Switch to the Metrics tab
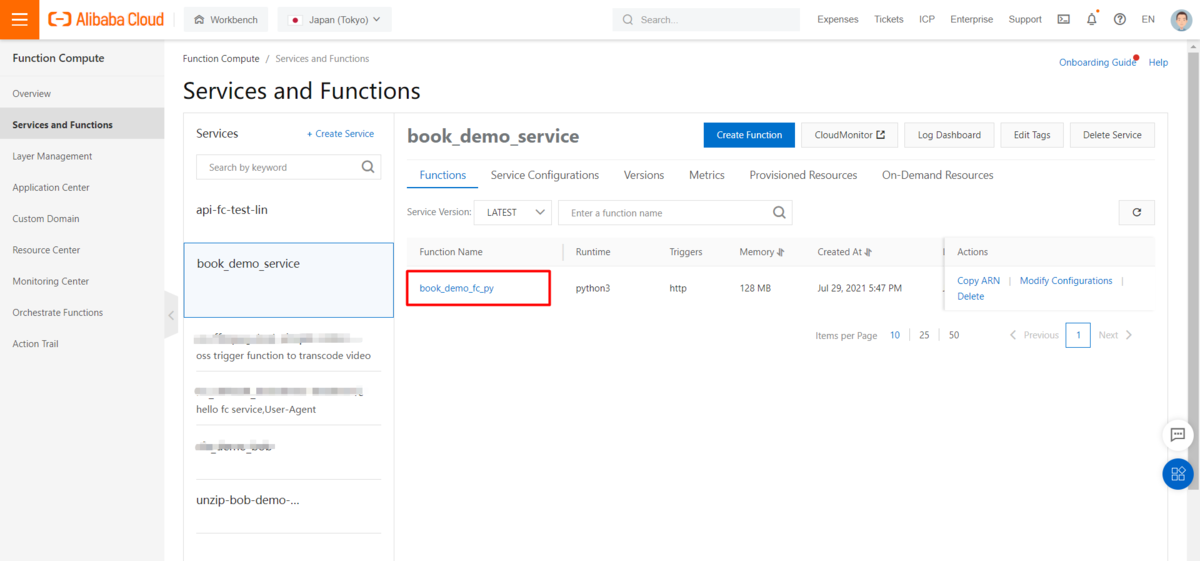1200x561 pixels. (x=707, y=175)
